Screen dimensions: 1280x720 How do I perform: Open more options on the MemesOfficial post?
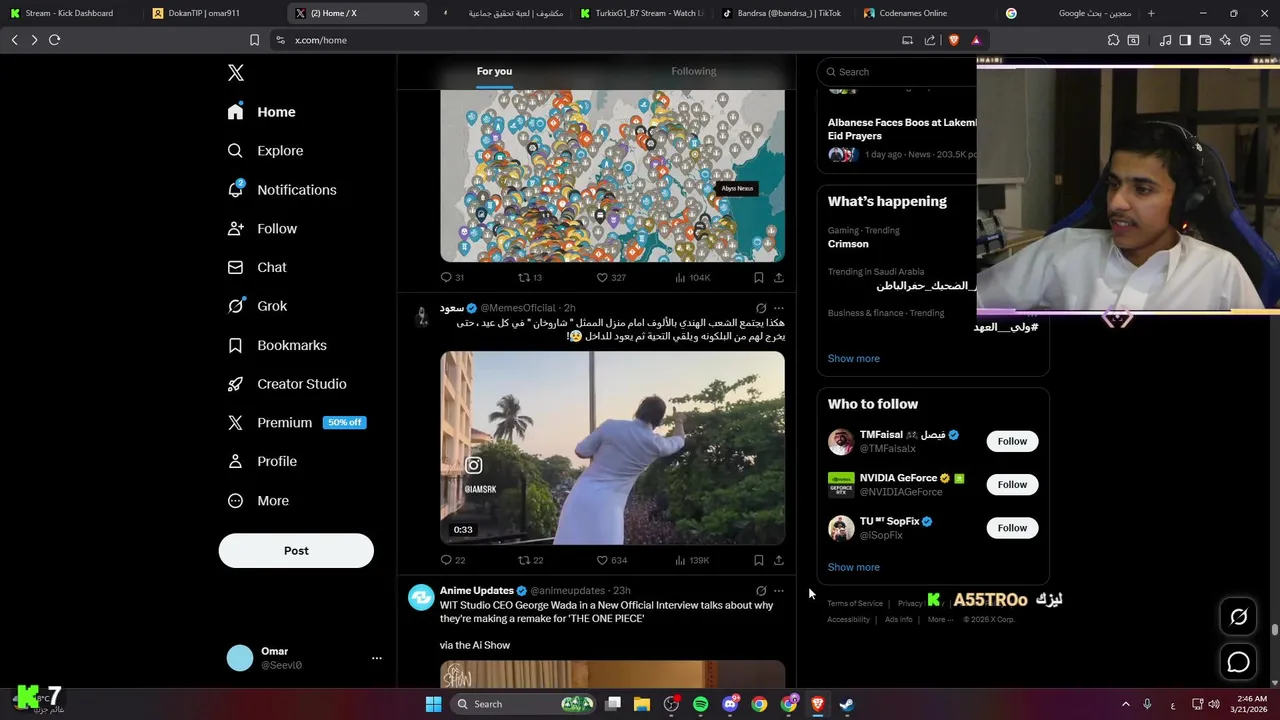click(x=779, y=308)
